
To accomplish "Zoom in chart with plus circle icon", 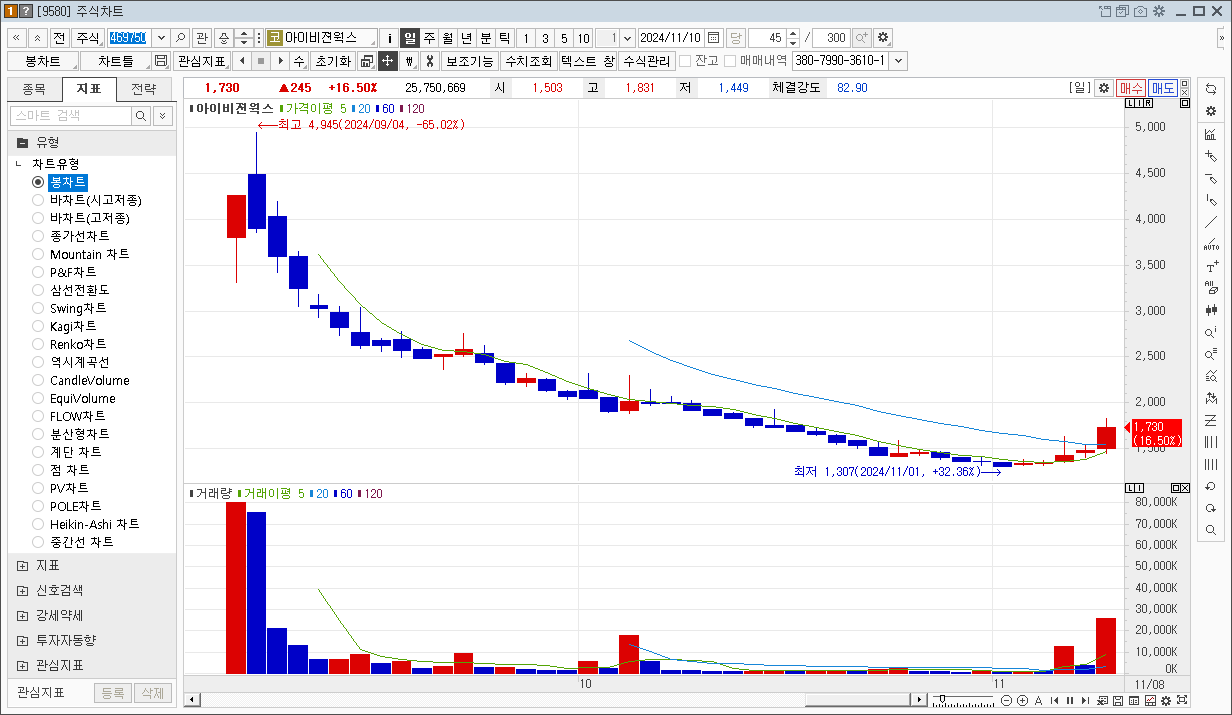I will tap(1022, 700).
